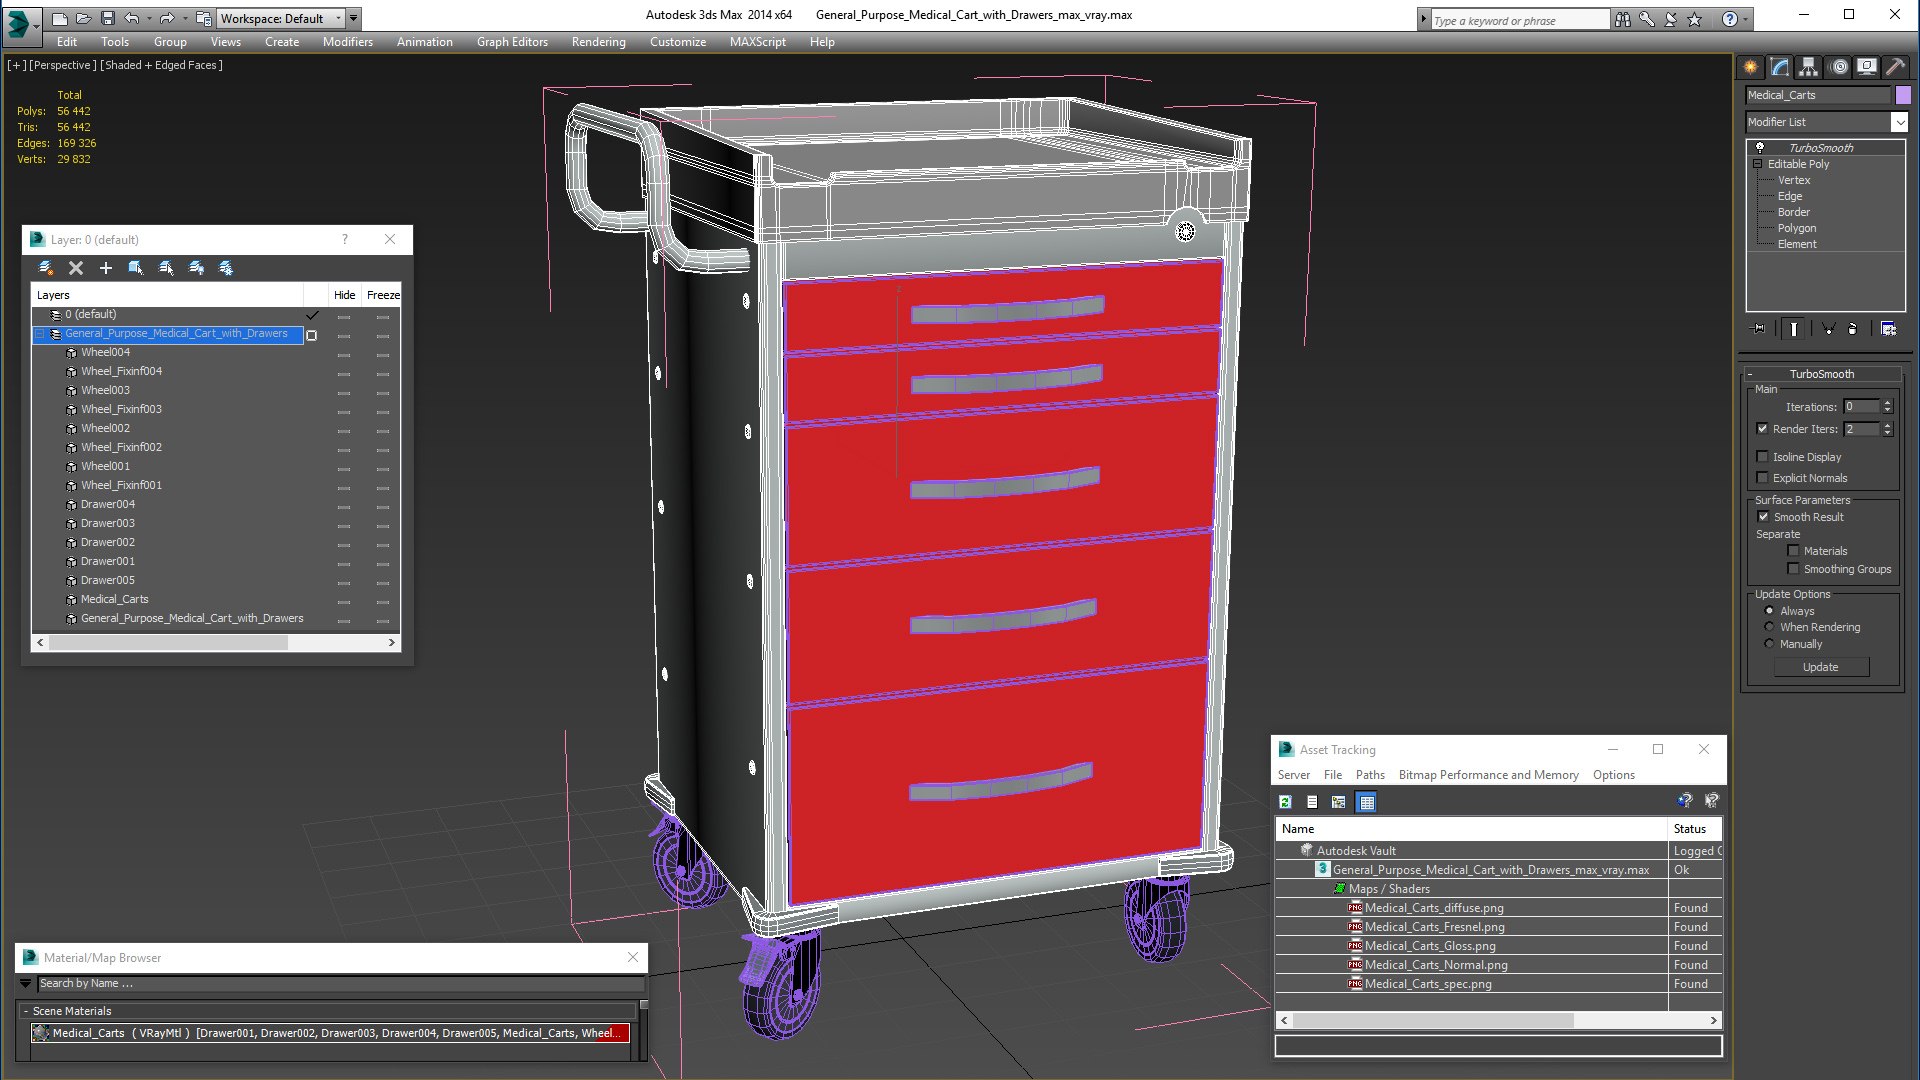Viewport: 1920px width, 1080px height.
Task: Open Paths menu in Asset Tracking
Action: tap(1370, 775)
